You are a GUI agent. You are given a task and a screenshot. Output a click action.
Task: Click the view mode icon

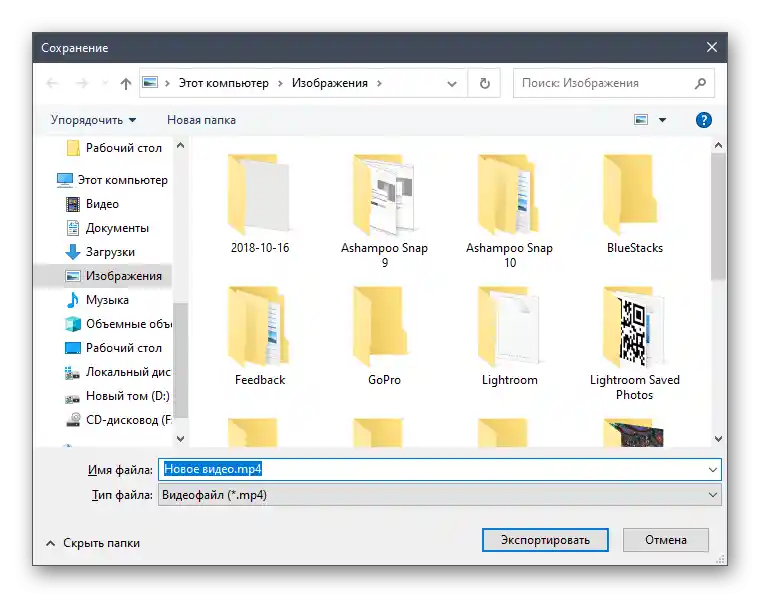pyautogui.click(x=641, y=120)
